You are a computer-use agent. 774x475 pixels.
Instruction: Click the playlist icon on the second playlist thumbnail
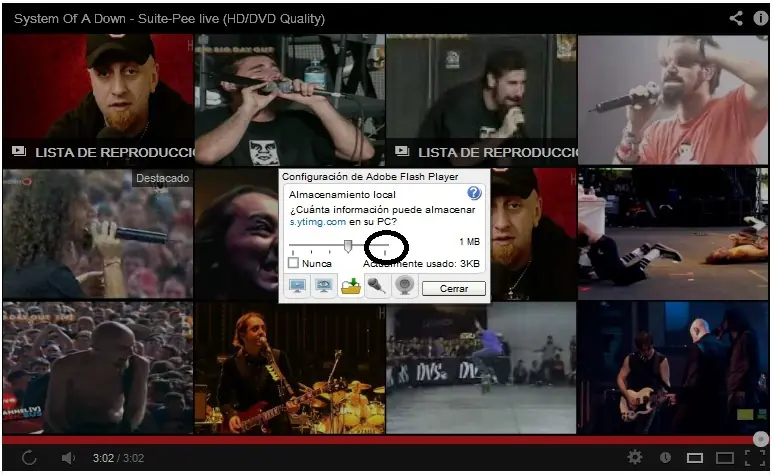click(402, 151)
